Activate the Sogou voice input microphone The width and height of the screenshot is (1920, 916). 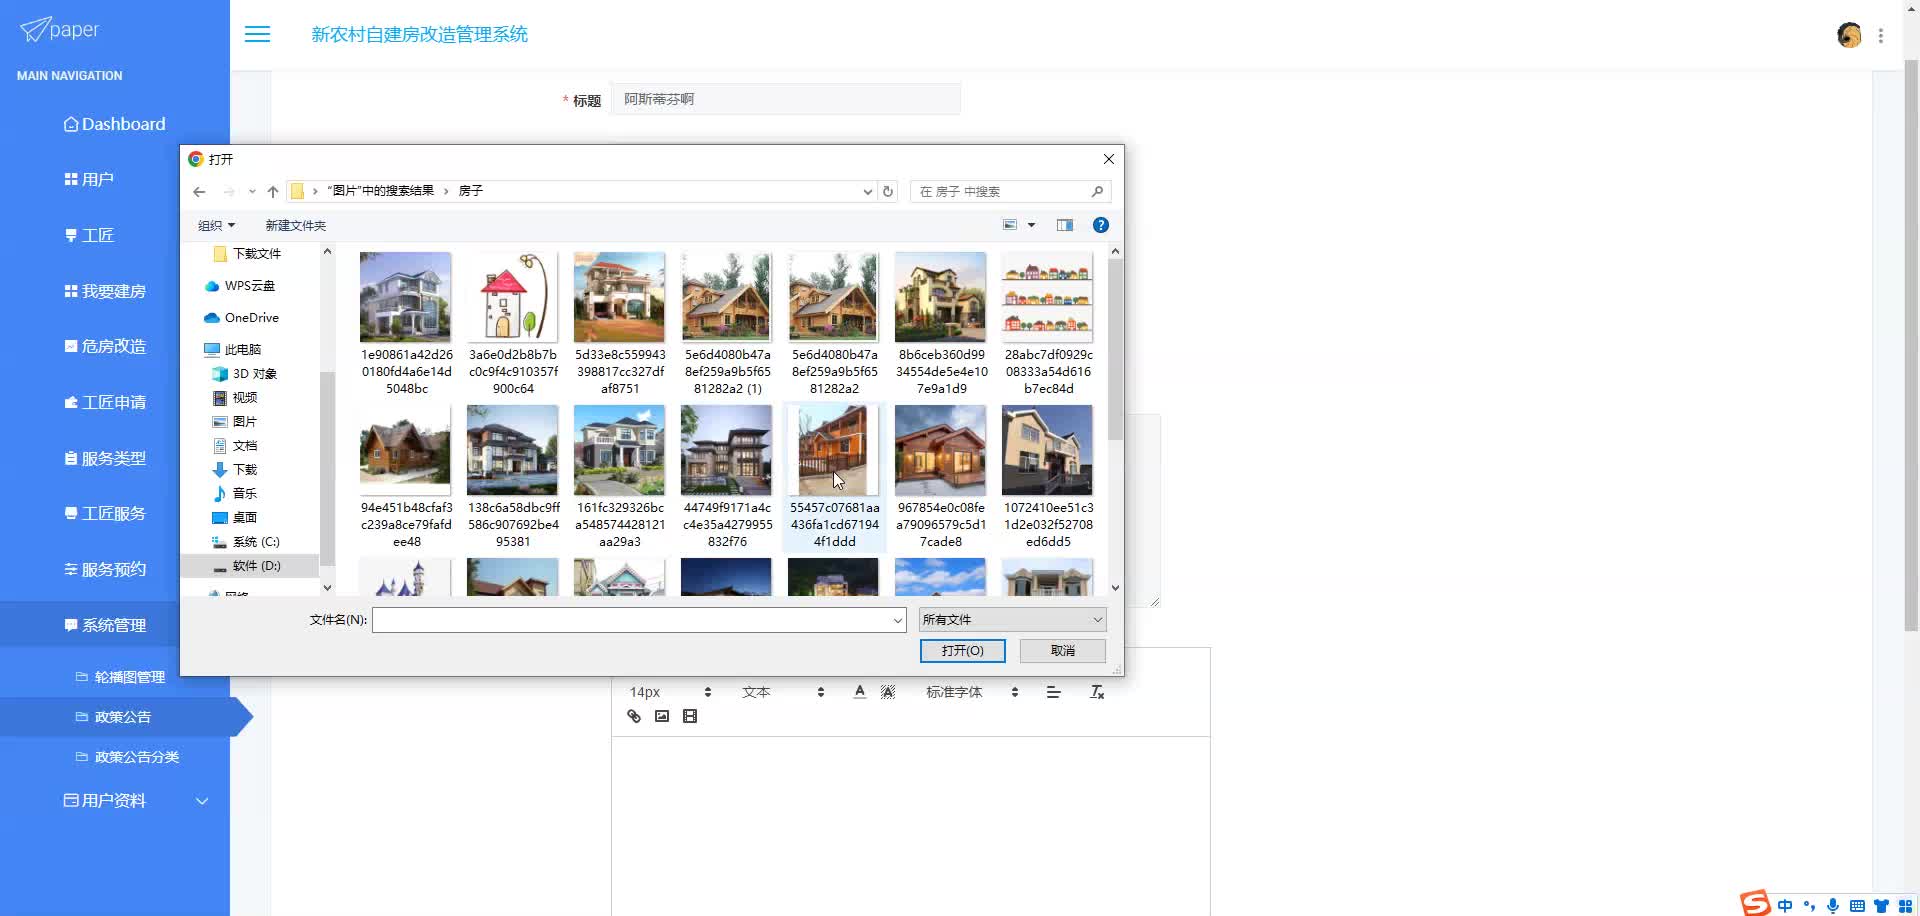(x=1835, y=905)
